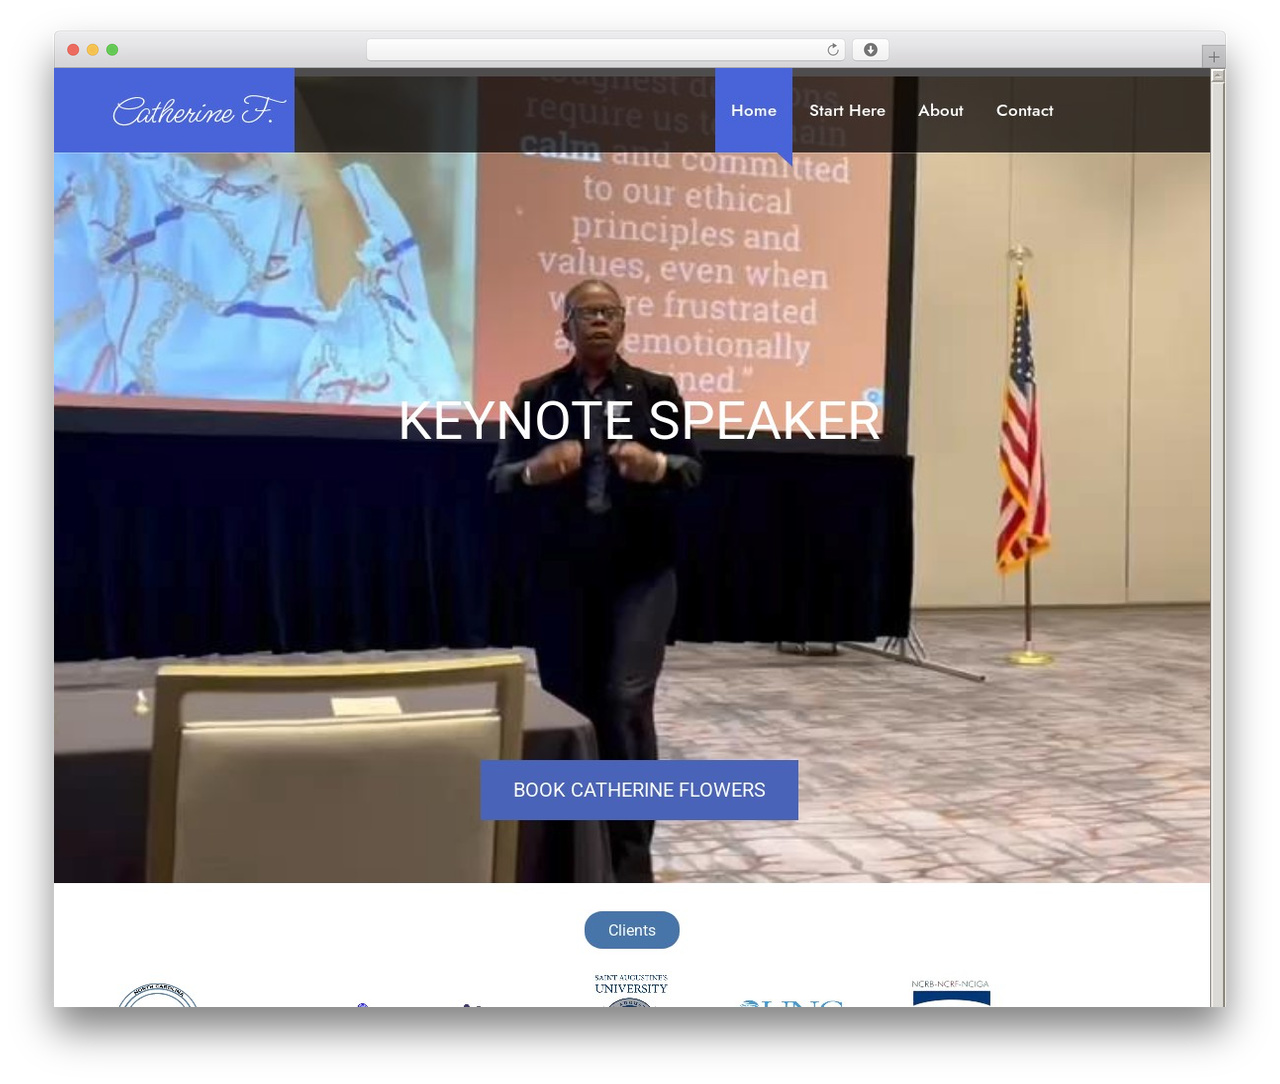
Task: Click the yellow minimize window button
Action: tap(92, 50)
